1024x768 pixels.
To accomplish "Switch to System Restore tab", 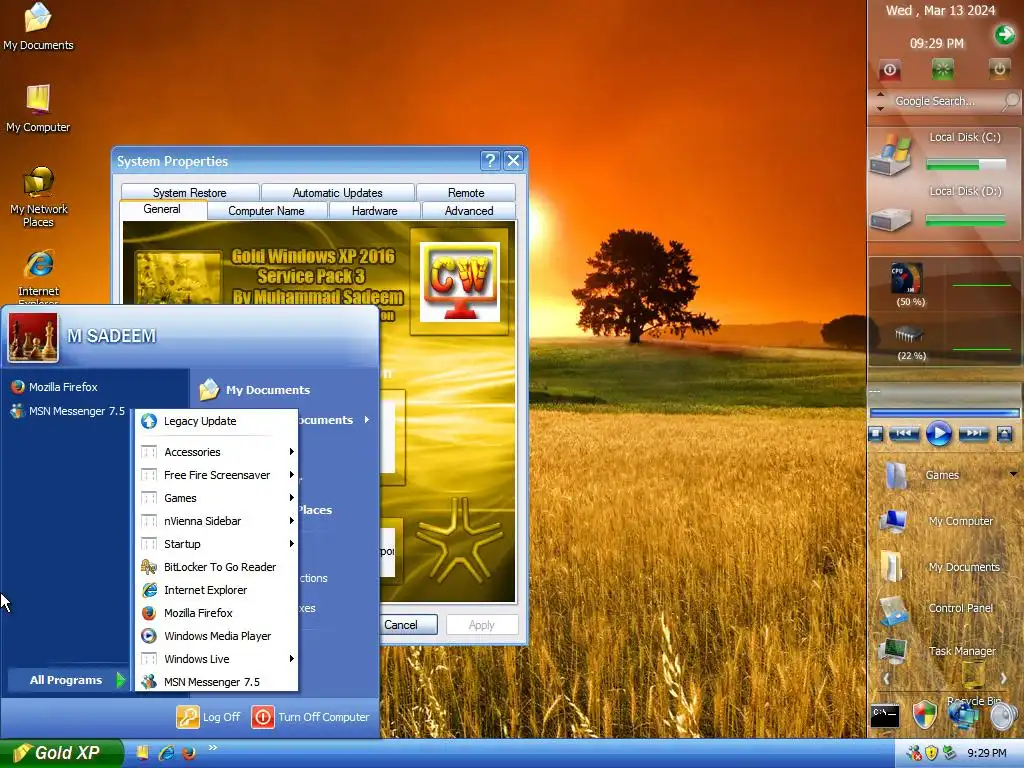I will [x=190, y=193].
